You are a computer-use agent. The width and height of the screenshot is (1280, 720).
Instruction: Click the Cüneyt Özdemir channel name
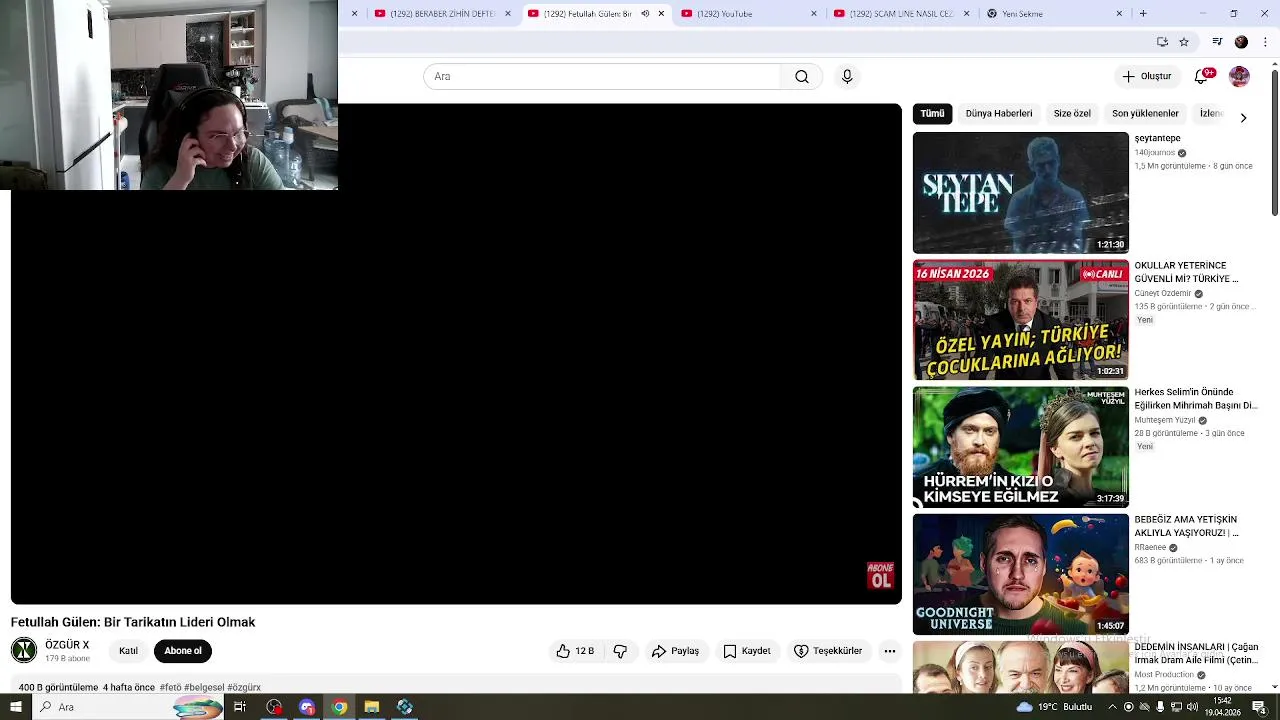click(x=1163, y=293)
